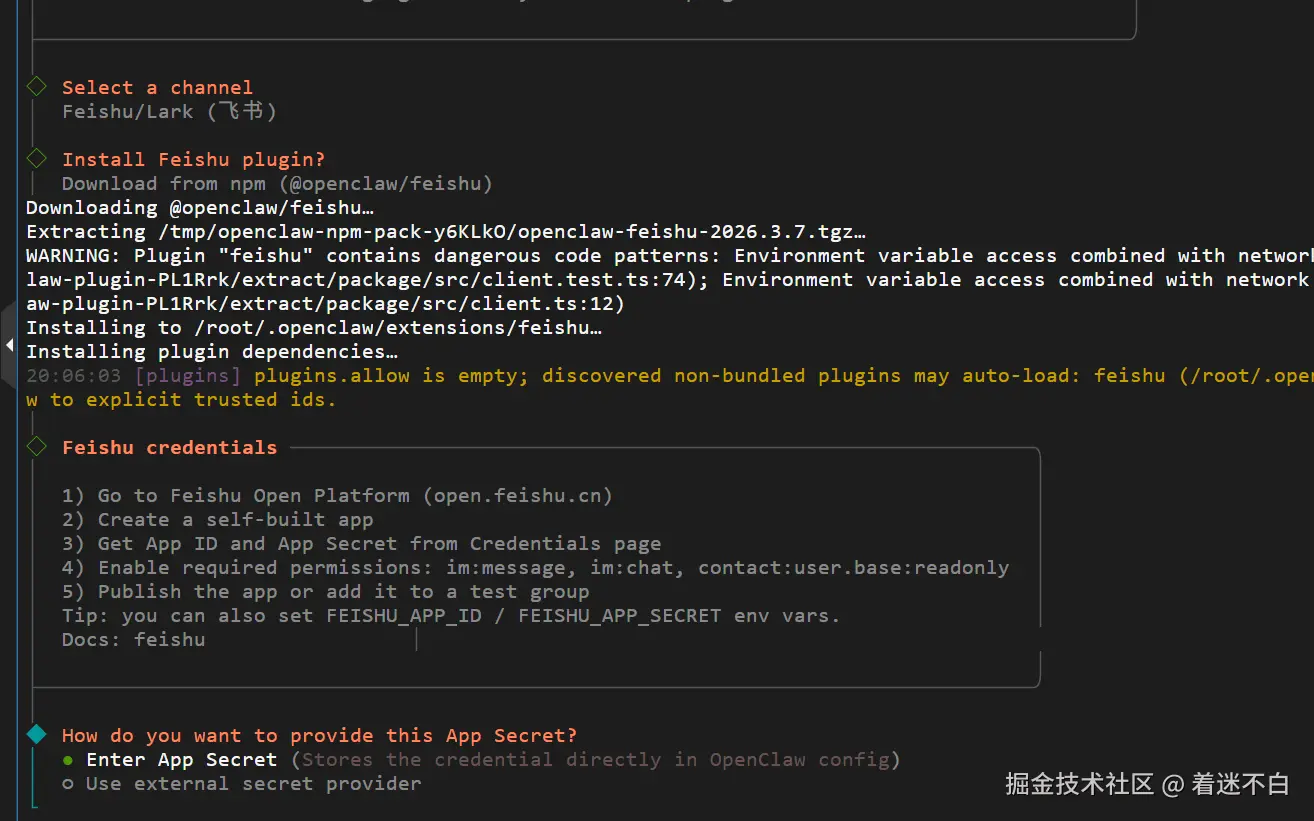
Task: Click the "Select a channel" prompt heading
Action: click(157, 88)
